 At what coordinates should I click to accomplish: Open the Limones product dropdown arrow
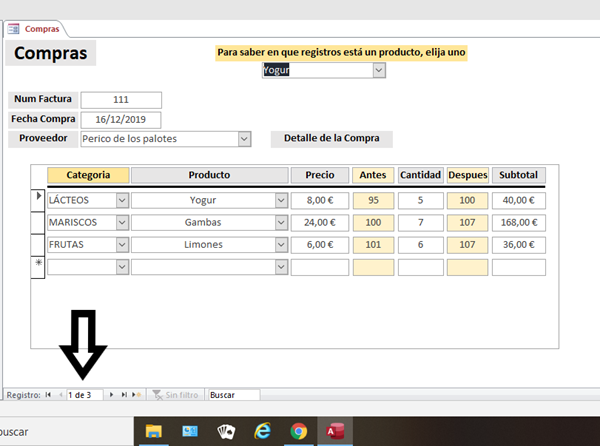tap(281, 245)
